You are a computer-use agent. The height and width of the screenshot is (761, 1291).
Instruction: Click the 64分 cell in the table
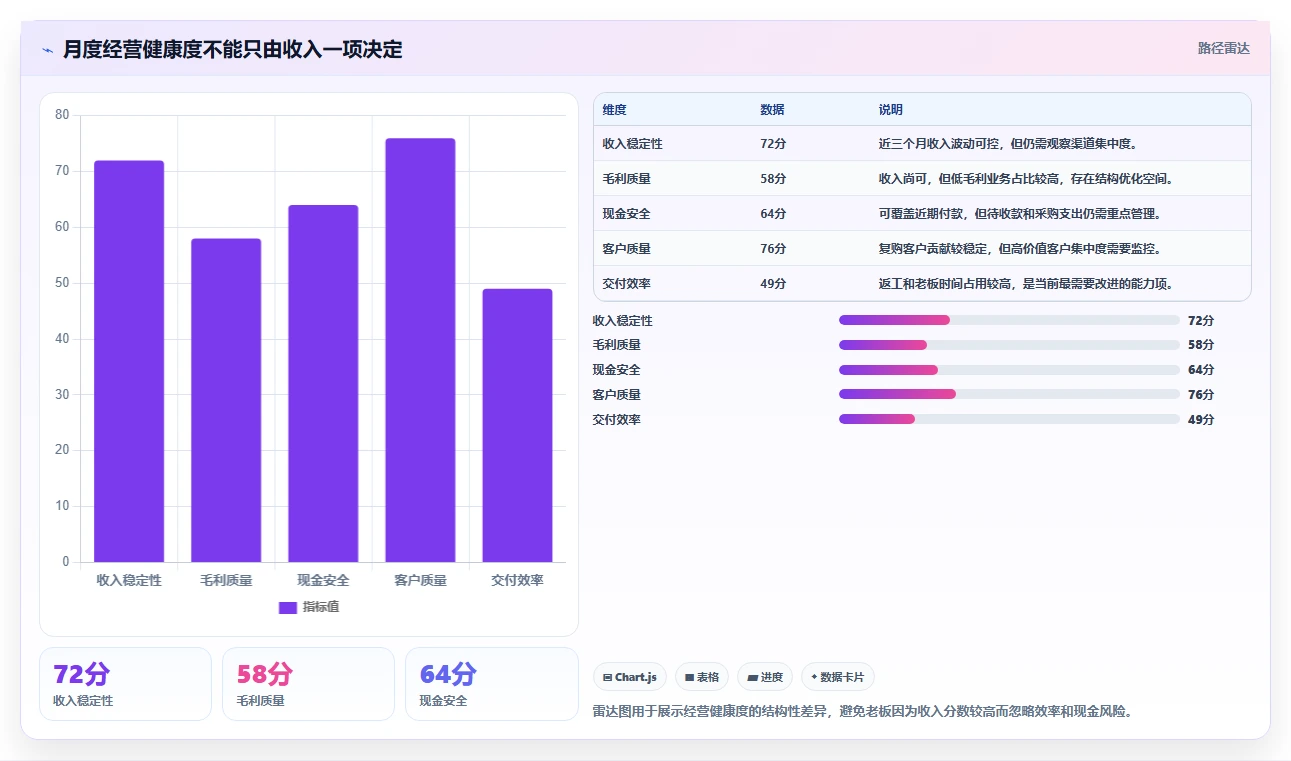(773, 214)
